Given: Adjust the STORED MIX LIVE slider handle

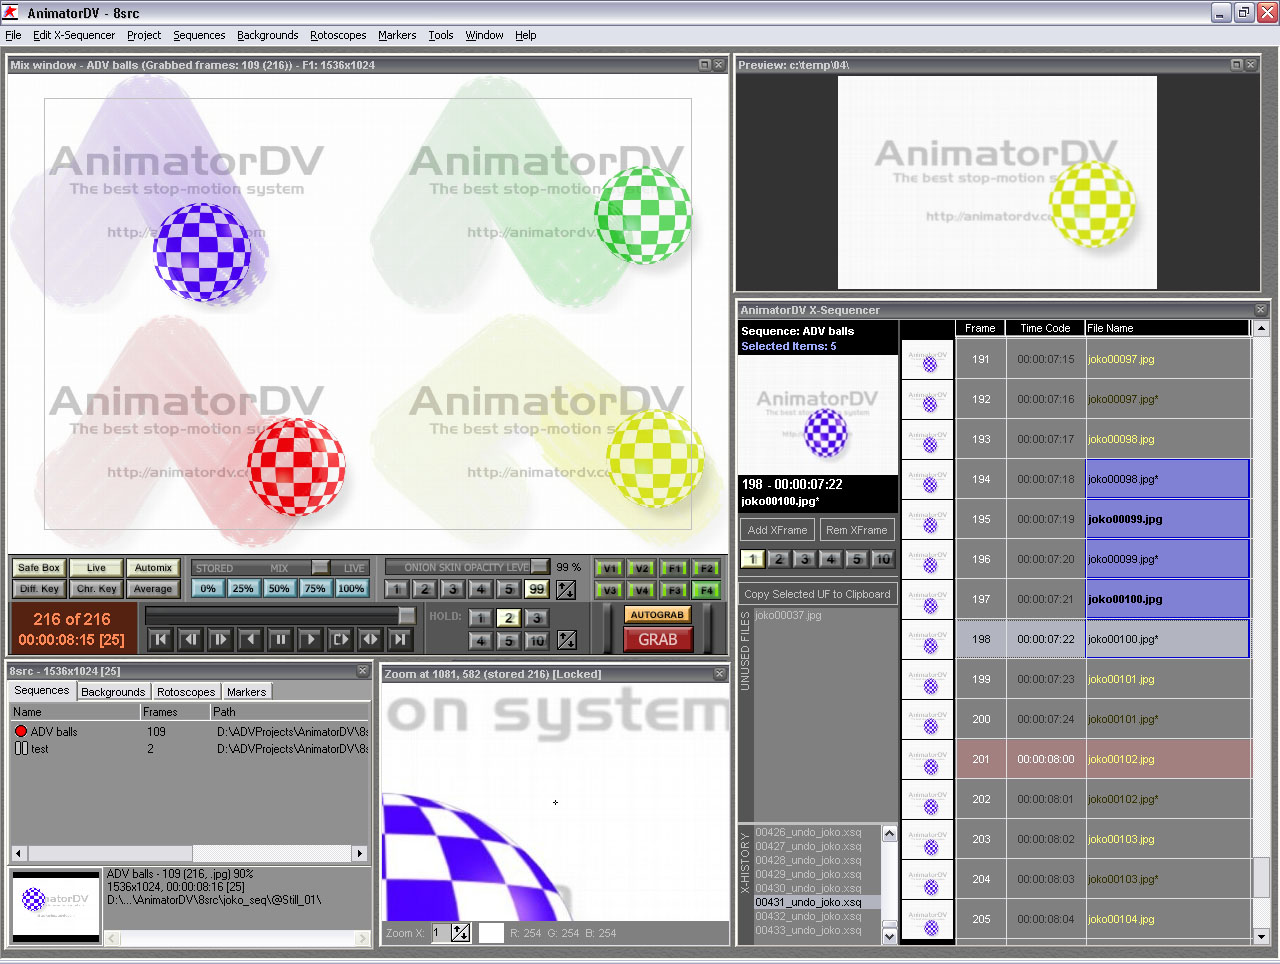Looking at the screenshot, I should [320, 567].
